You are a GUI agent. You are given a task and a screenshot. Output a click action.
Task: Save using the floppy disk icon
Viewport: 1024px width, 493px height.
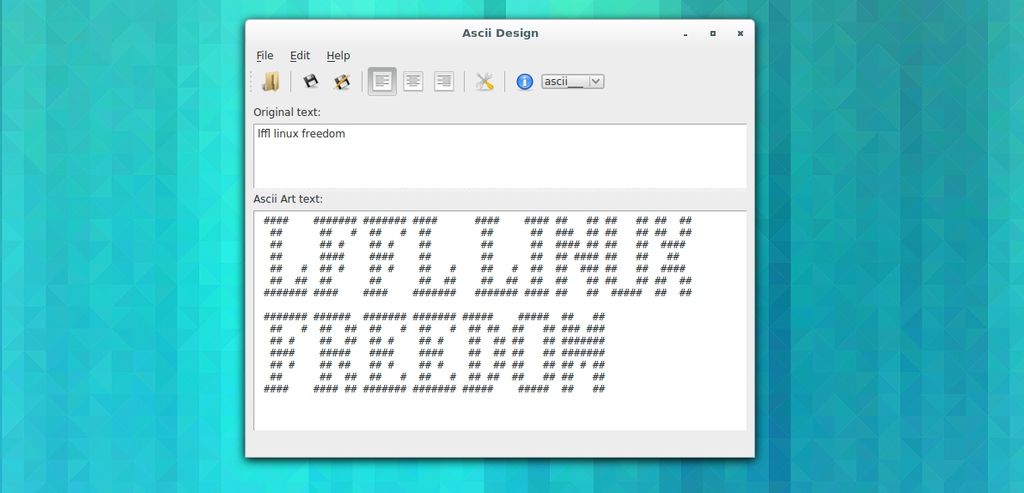(310, 82)
